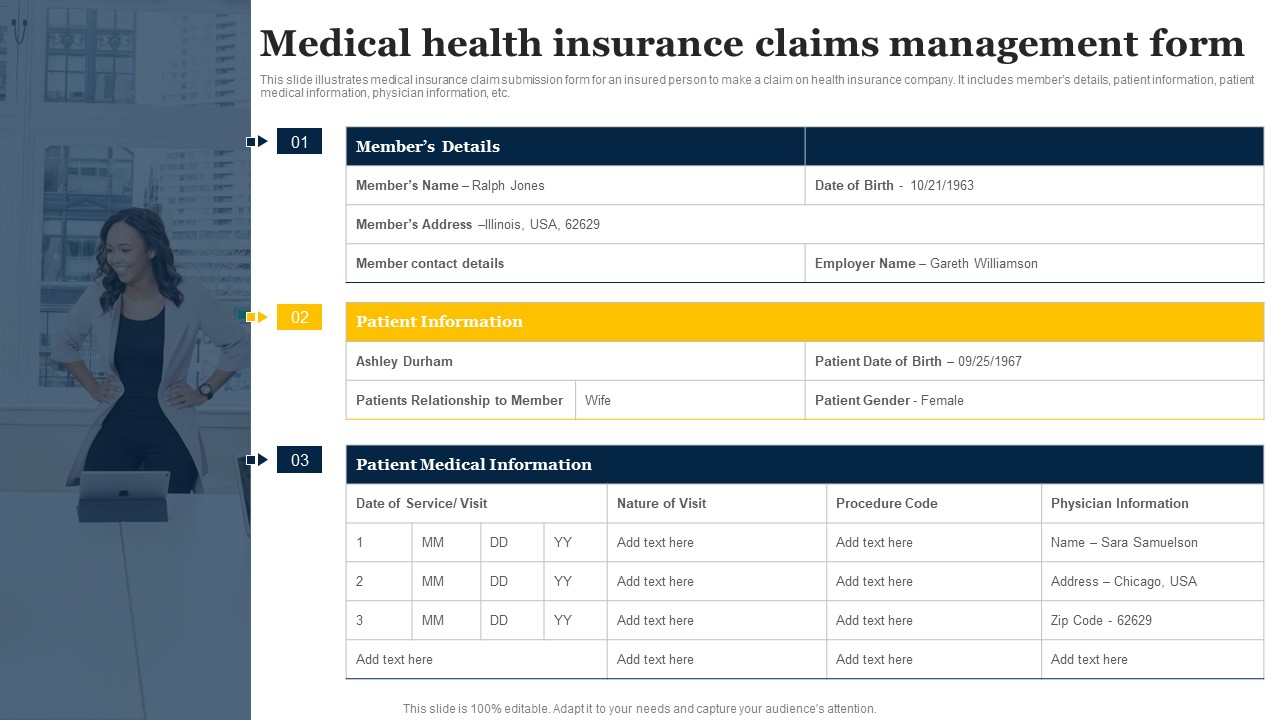Select the Member's Details header

point(575,146)
